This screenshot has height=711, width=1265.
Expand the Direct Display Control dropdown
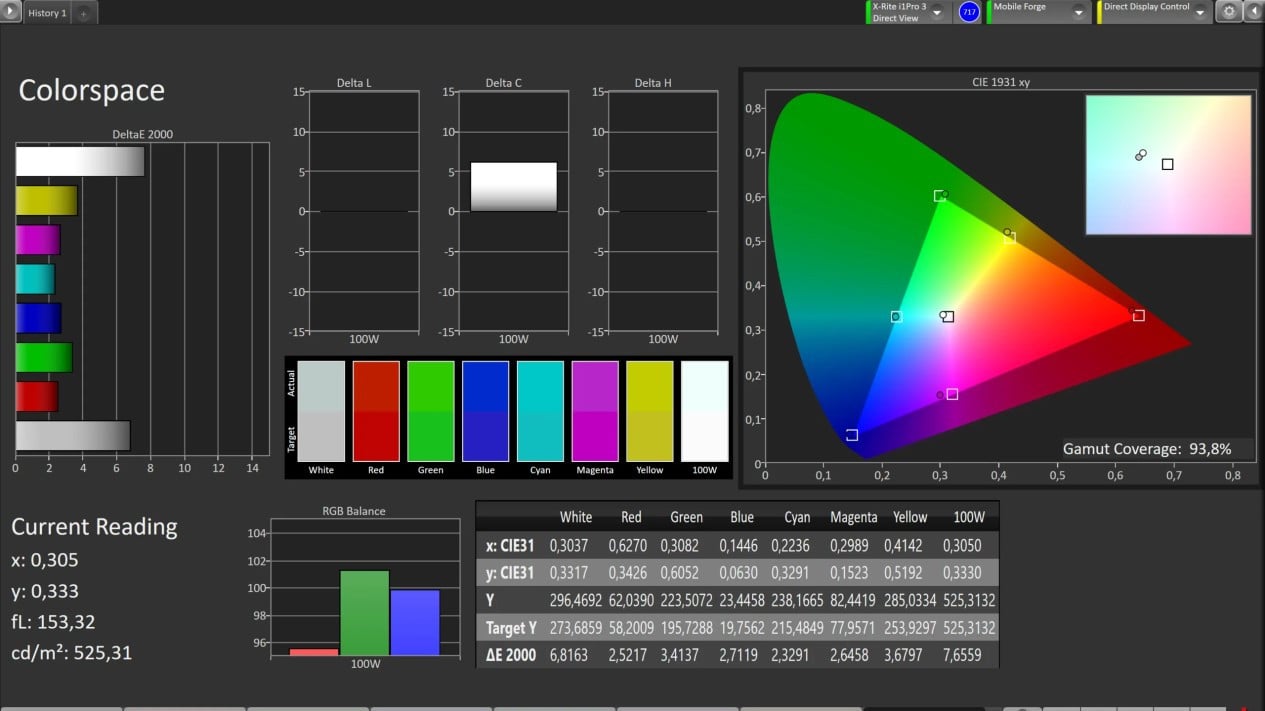click(1201, 13)
